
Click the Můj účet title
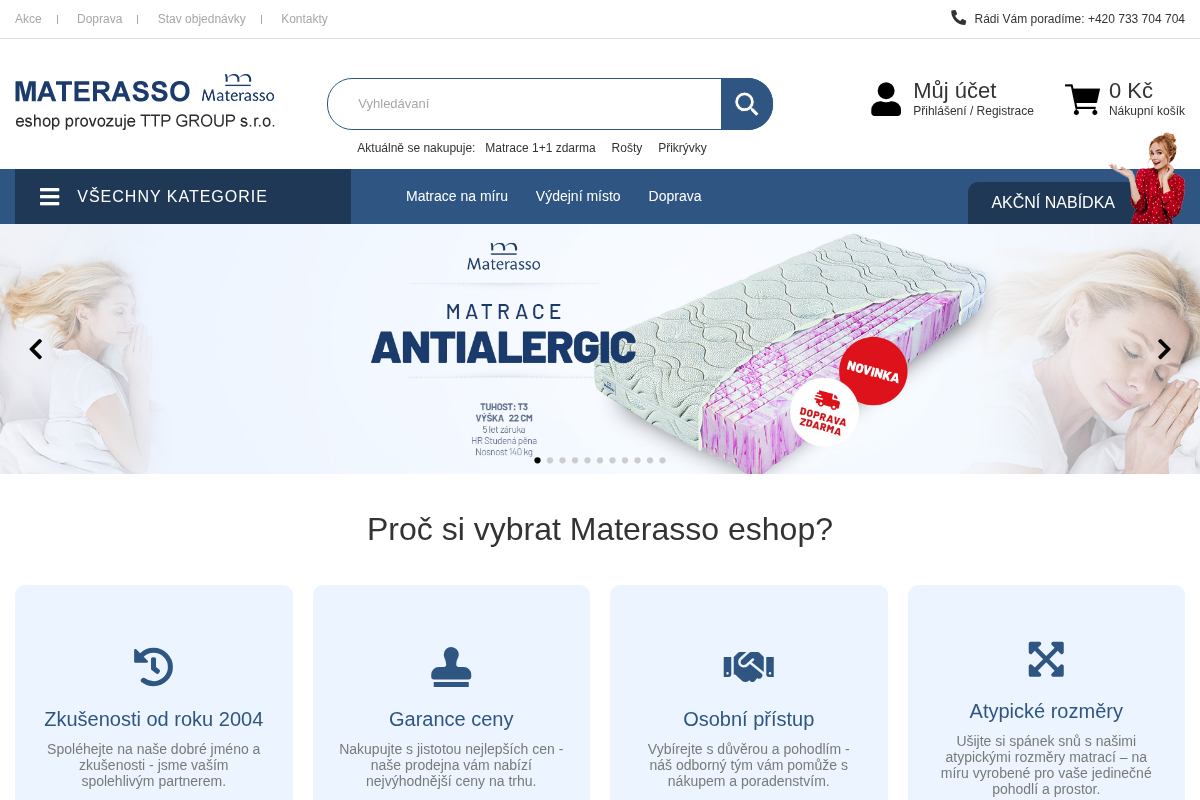[955, 90]
